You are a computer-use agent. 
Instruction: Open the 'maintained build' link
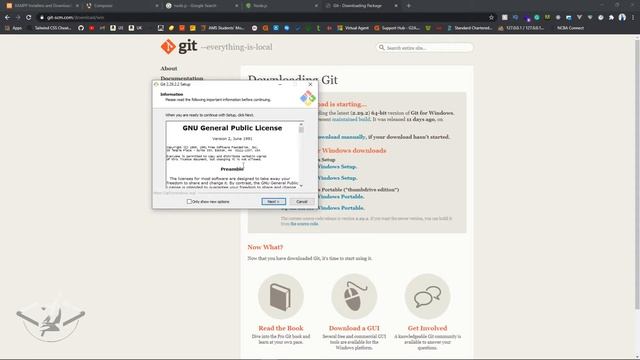[351, 119]
